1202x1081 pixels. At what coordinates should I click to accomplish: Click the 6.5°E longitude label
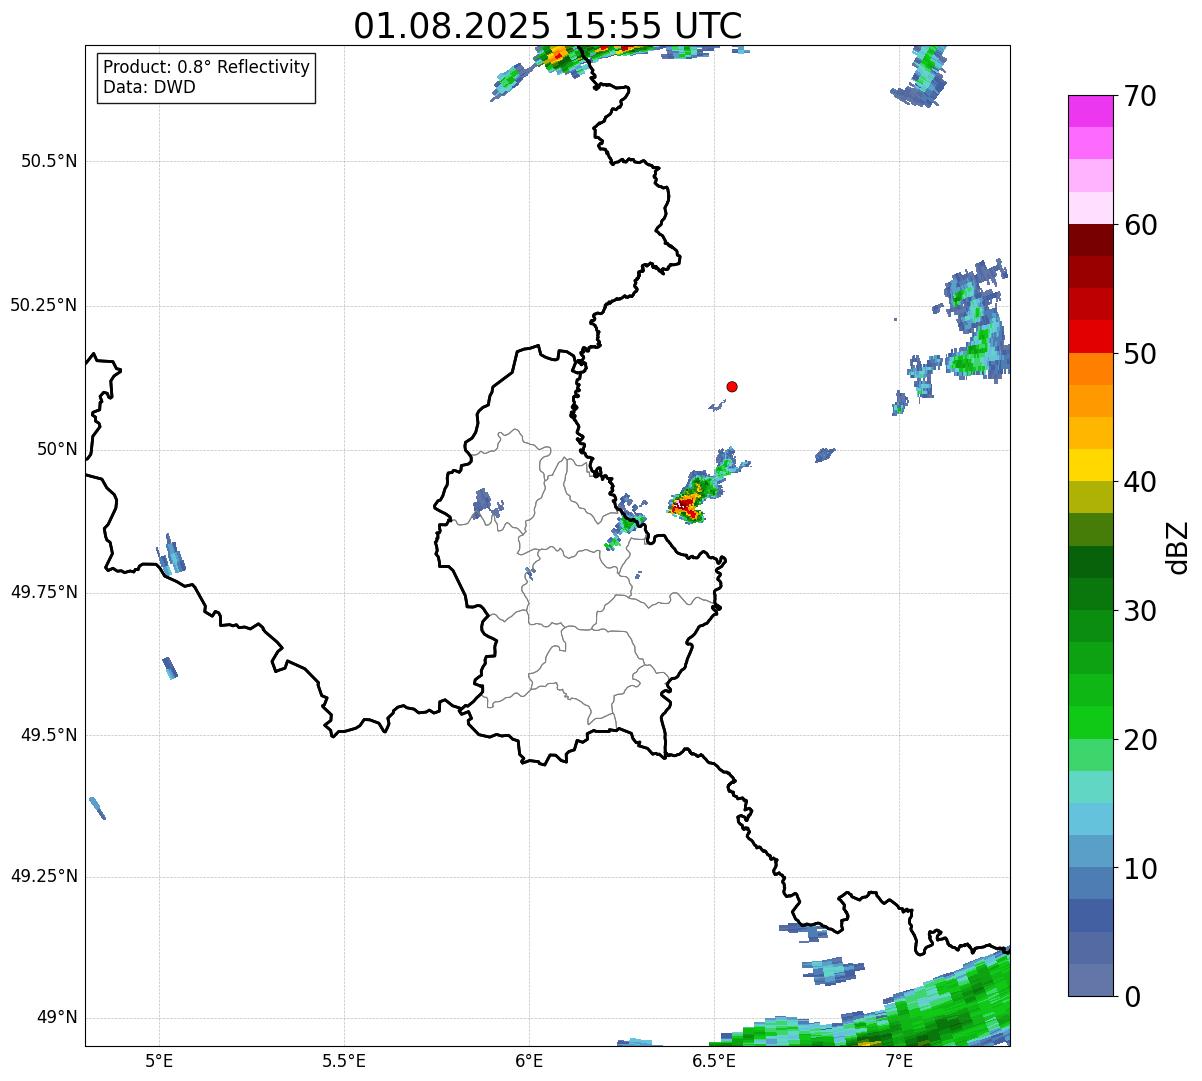pyautogui.click(x=714, y=1060)
